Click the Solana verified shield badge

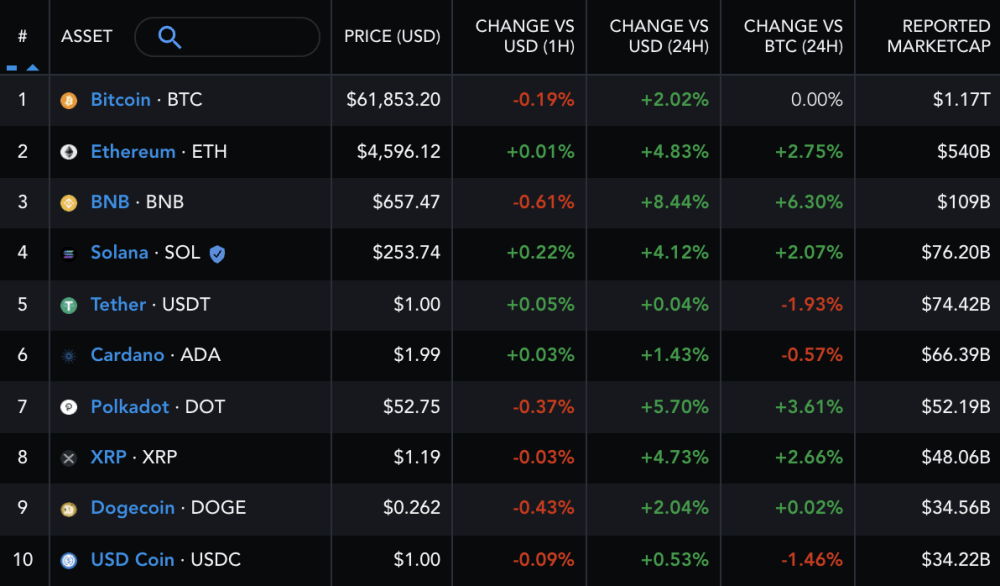coord(217,254)
